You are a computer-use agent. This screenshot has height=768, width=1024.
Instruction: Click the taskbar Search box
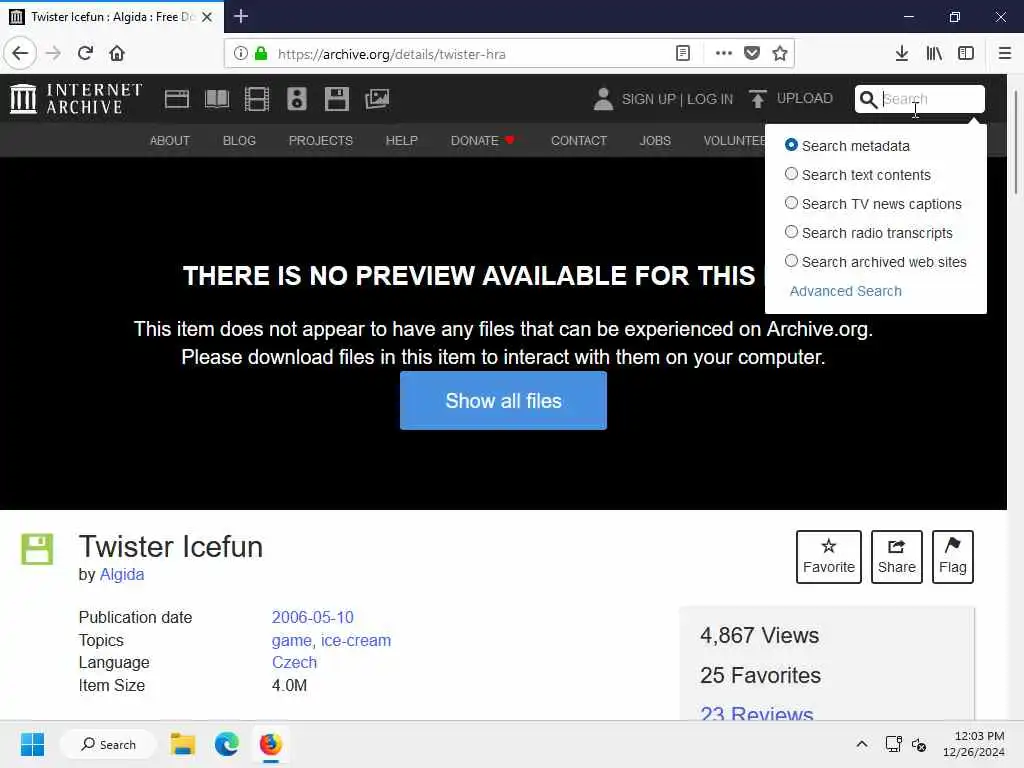[x=108, y=744]
